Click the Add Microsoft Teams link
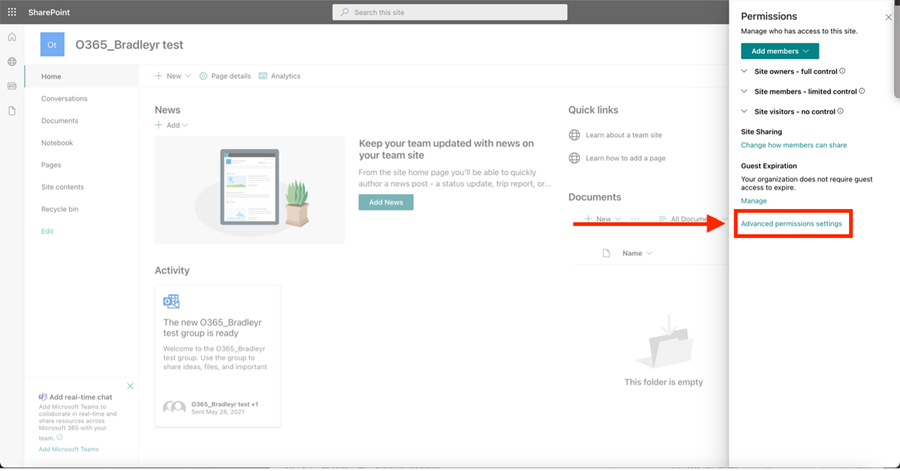 tap(69, 449)
